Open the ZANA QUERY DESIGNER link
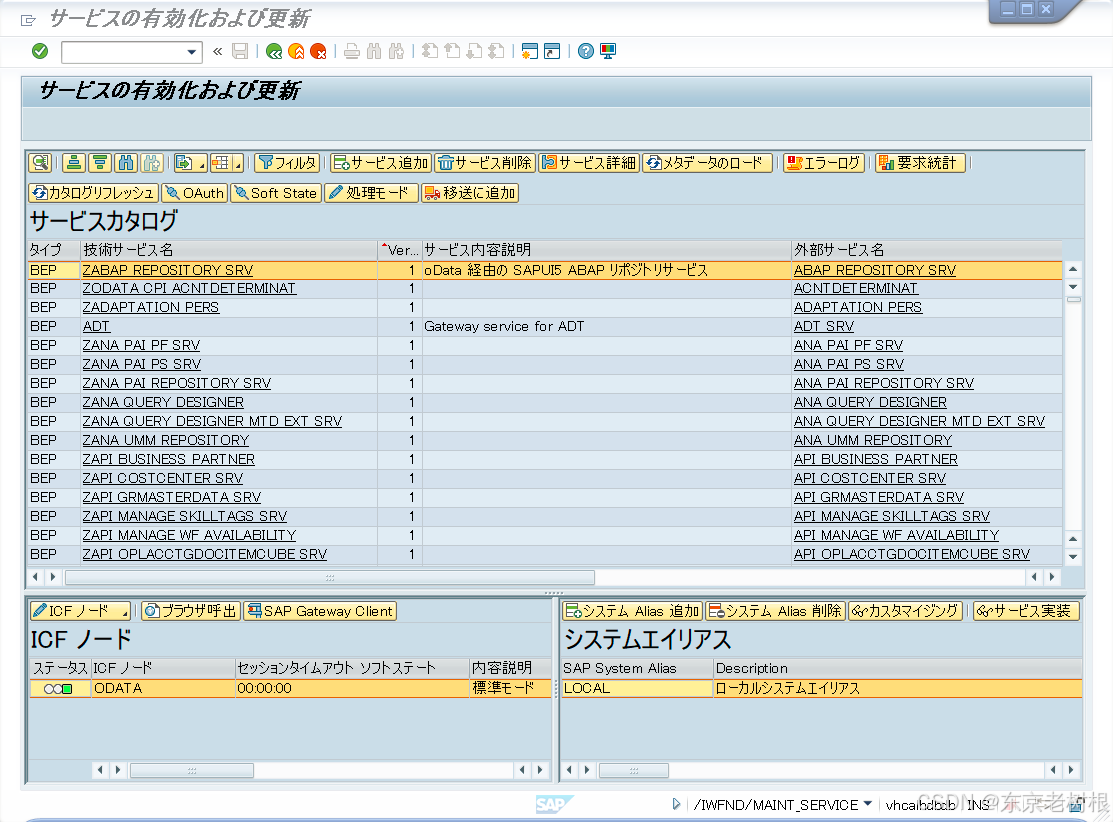The height and width of the screenshot is (822, 1113). coord(163,402)
